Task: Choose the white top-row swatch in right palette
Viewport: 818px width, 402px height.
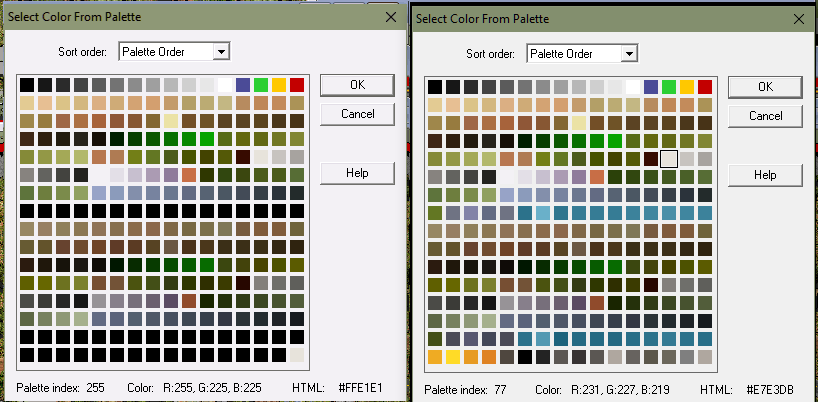Action: click(x=633, y=87)
